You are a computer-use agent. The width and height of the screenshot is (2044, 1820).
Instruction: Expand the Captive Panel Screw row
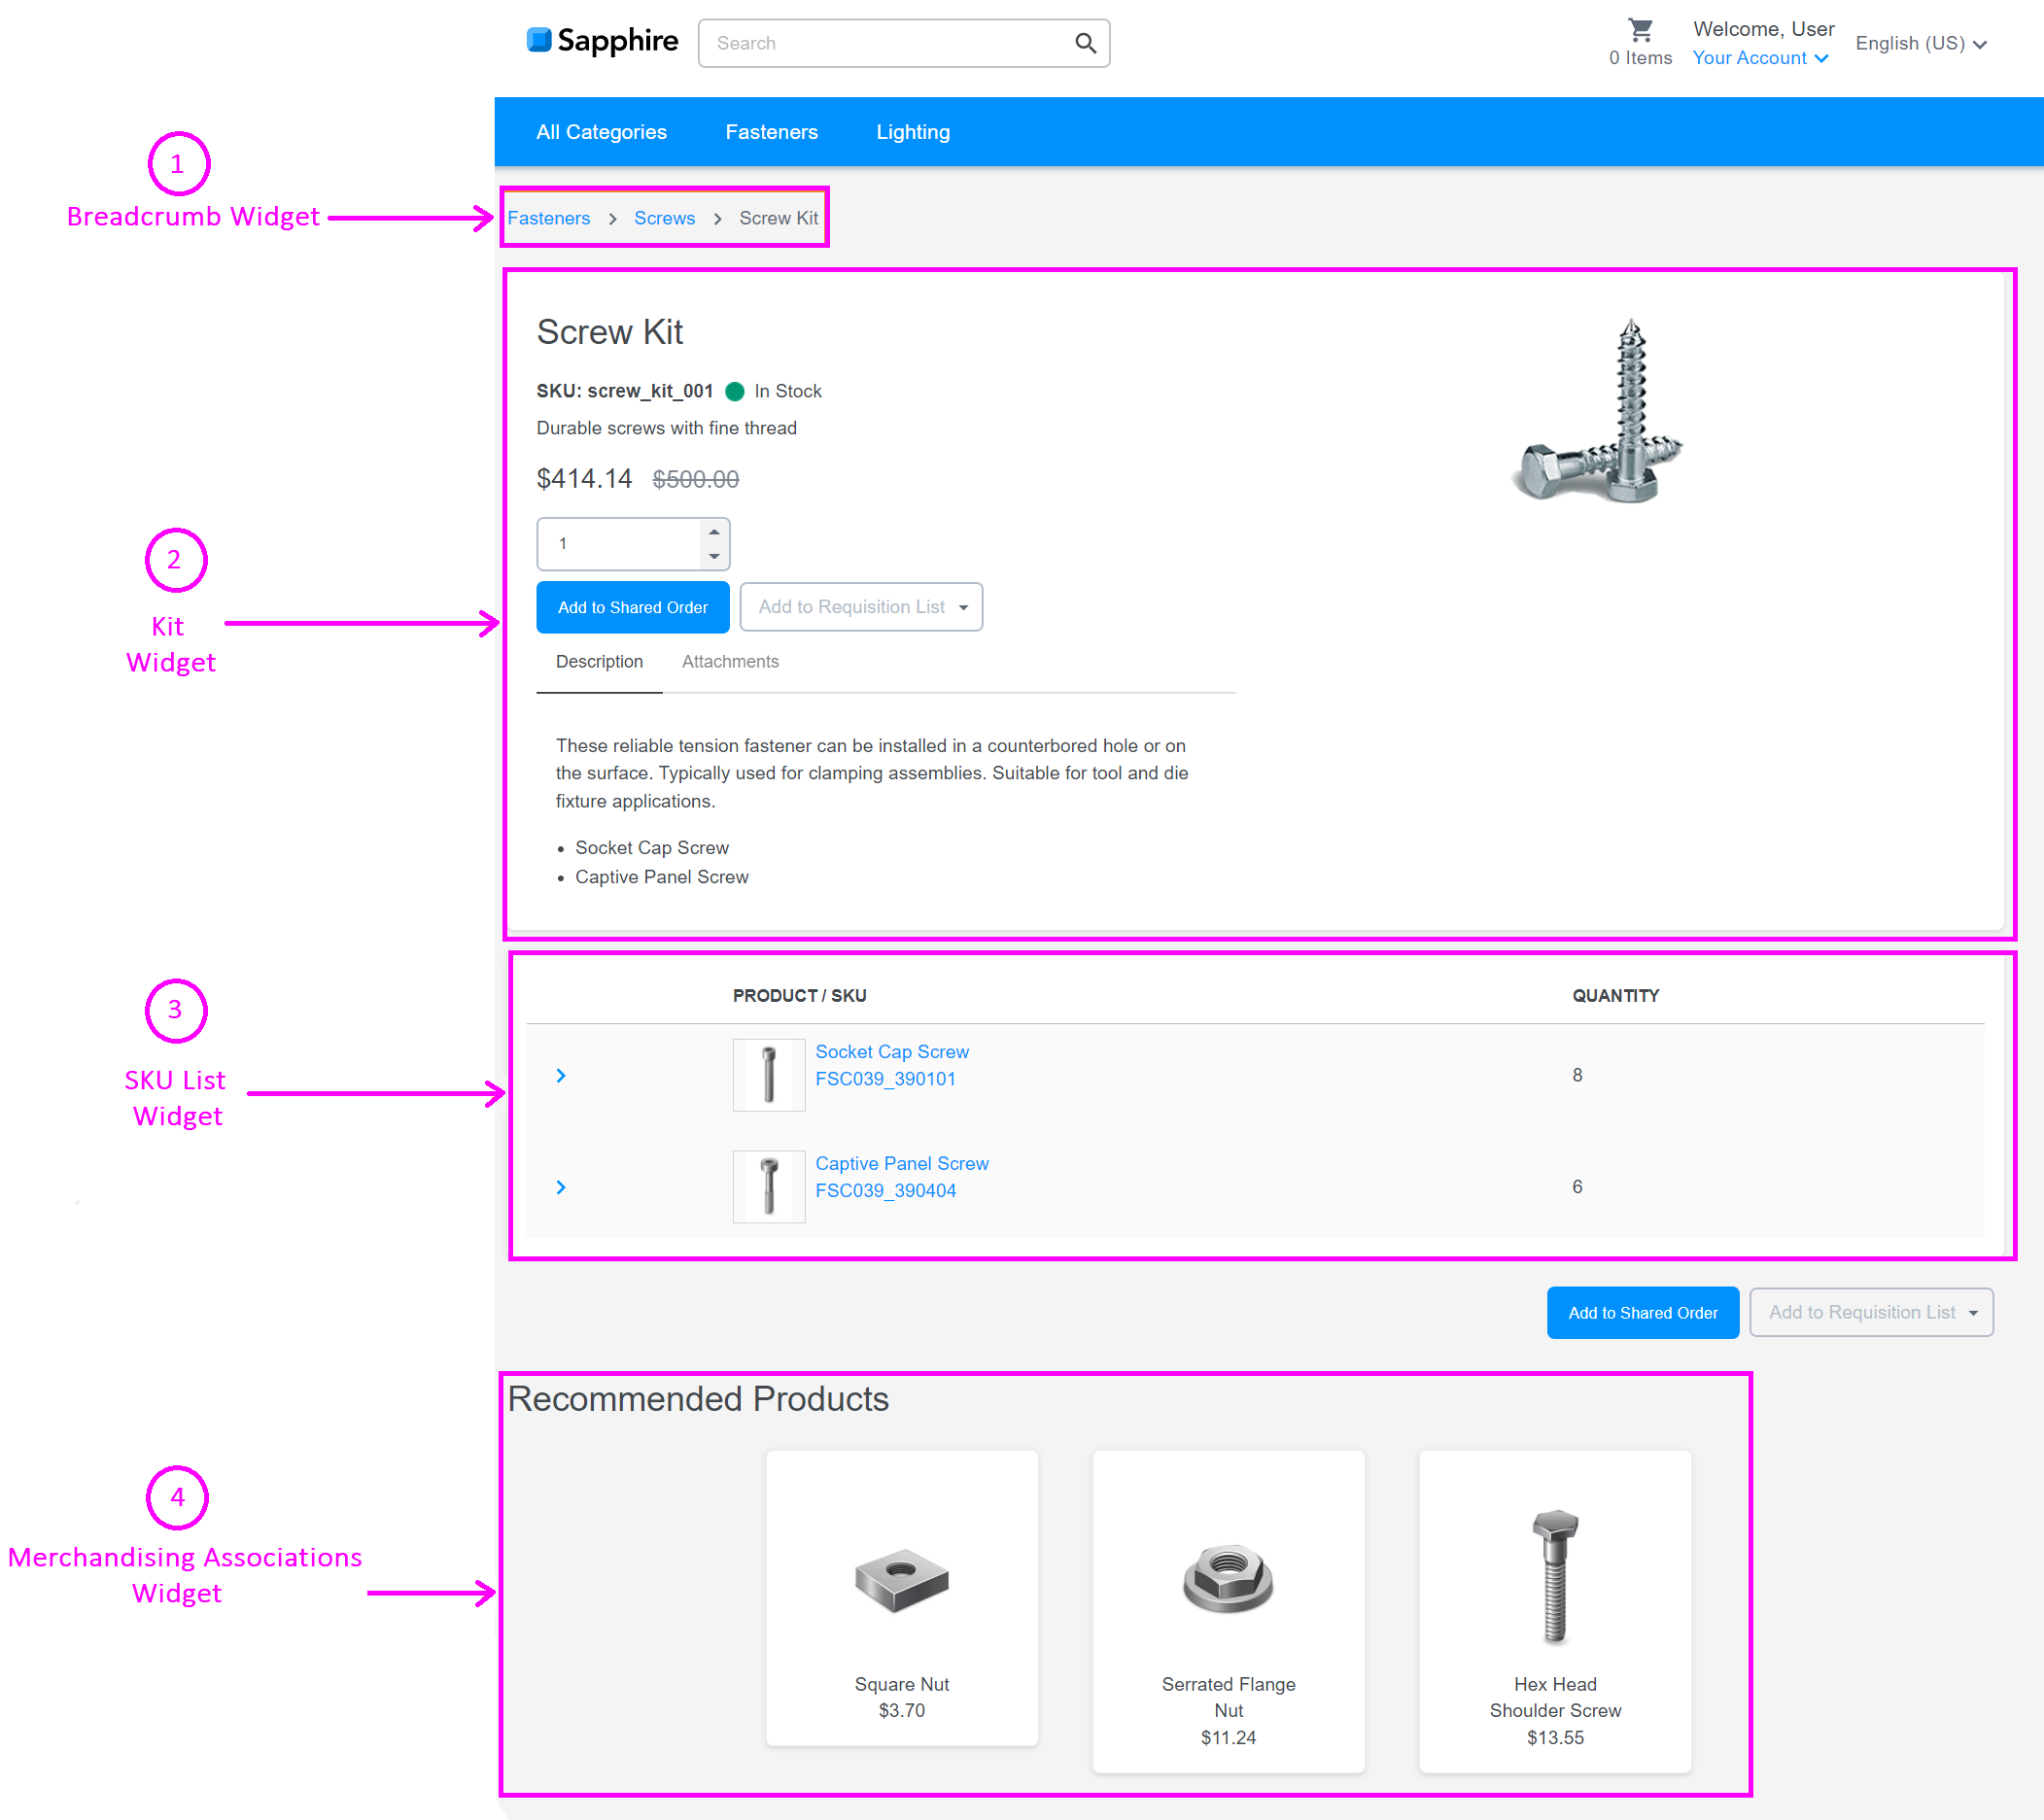point(561,1187)
